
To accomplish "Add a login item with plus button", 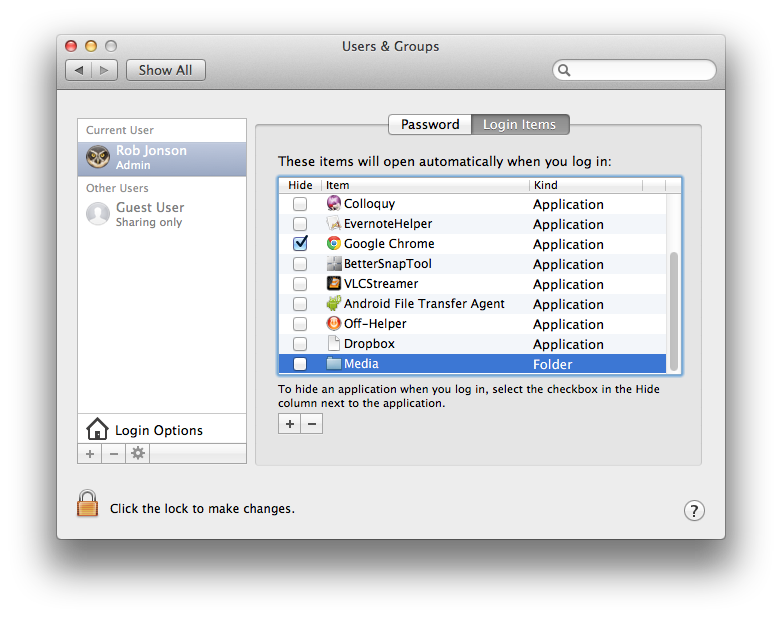I will (289, 424).
